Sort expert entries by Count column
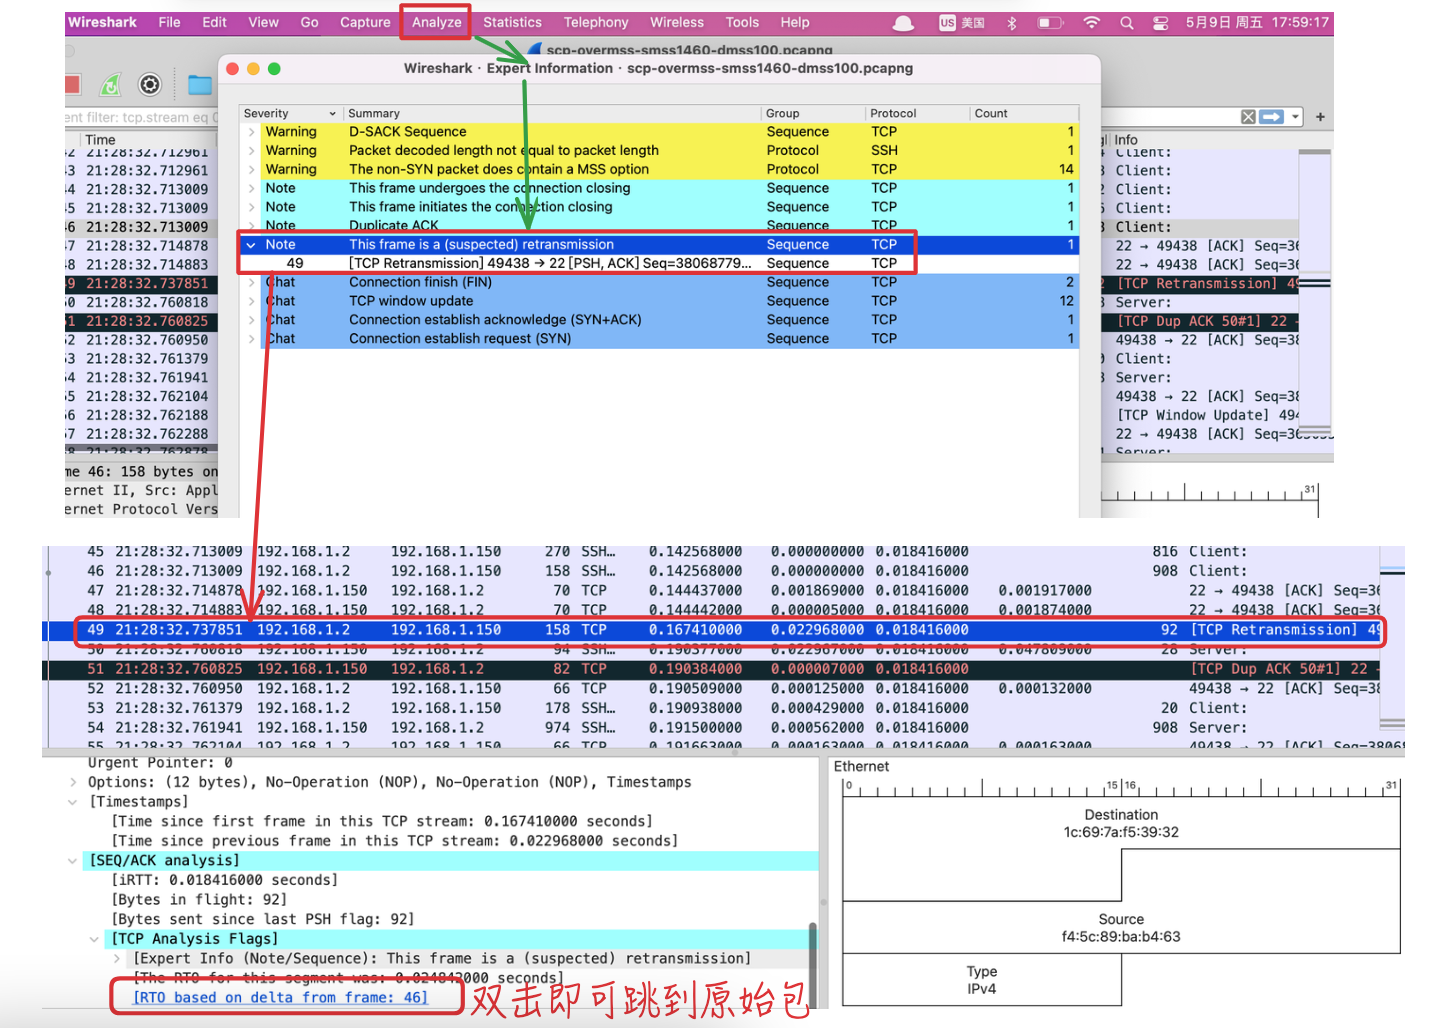The image size is (1438, 1028). pos(1024,113)
